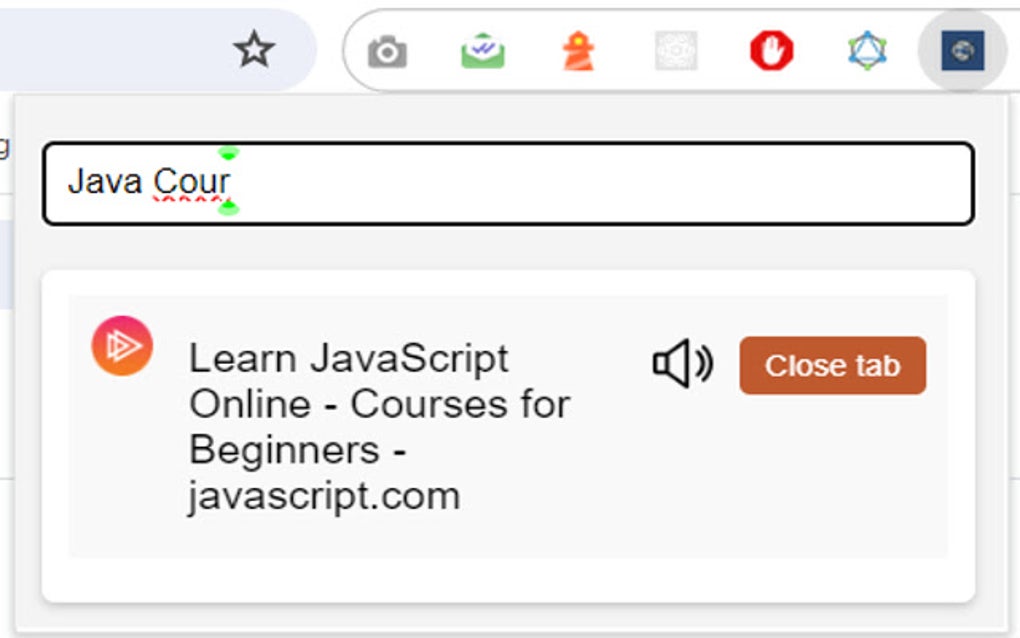Open the red stop-hand ad blocker extension
The height and width of the screenshot is (638, 1020).
point(771,51)
